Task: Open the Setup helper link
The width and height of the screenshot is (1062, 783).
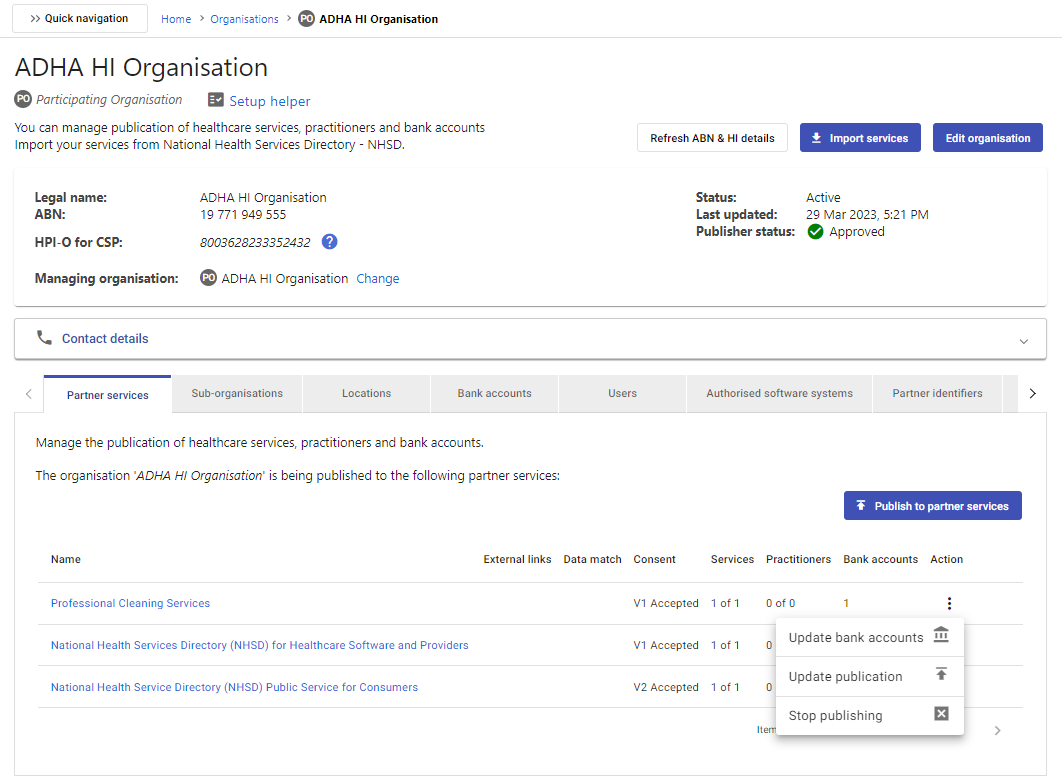Action: tap(270, 101)
